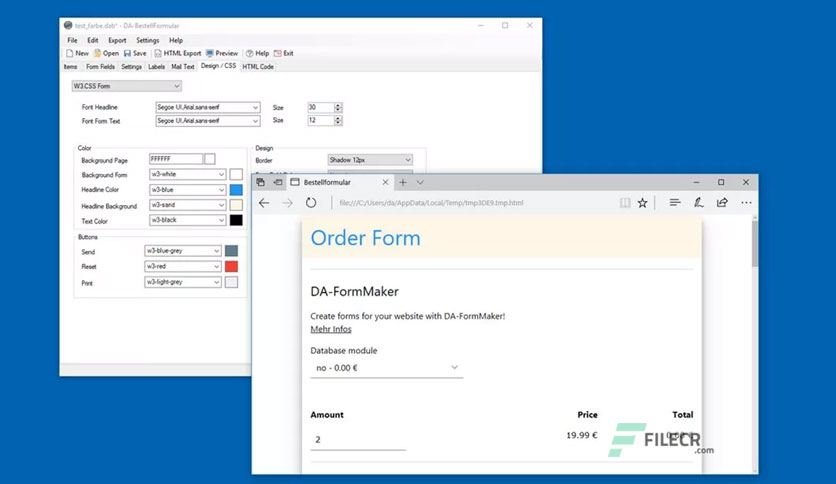Open the Print button w3-light-grey dropdown
836x484 pixels.
183,282
